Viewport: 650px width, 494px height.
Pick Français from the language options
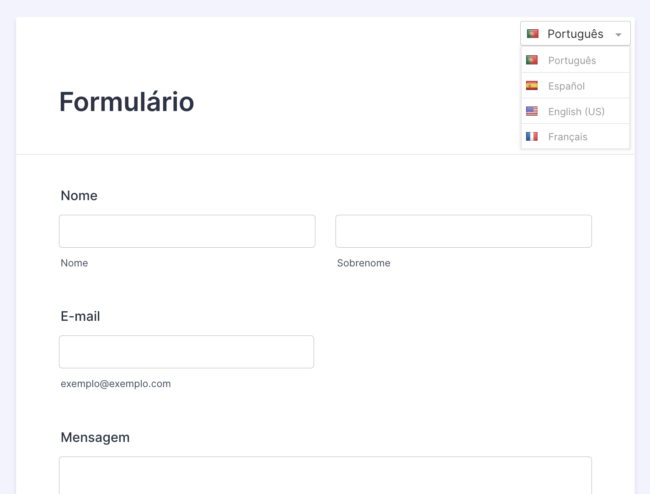click(568, 136)
